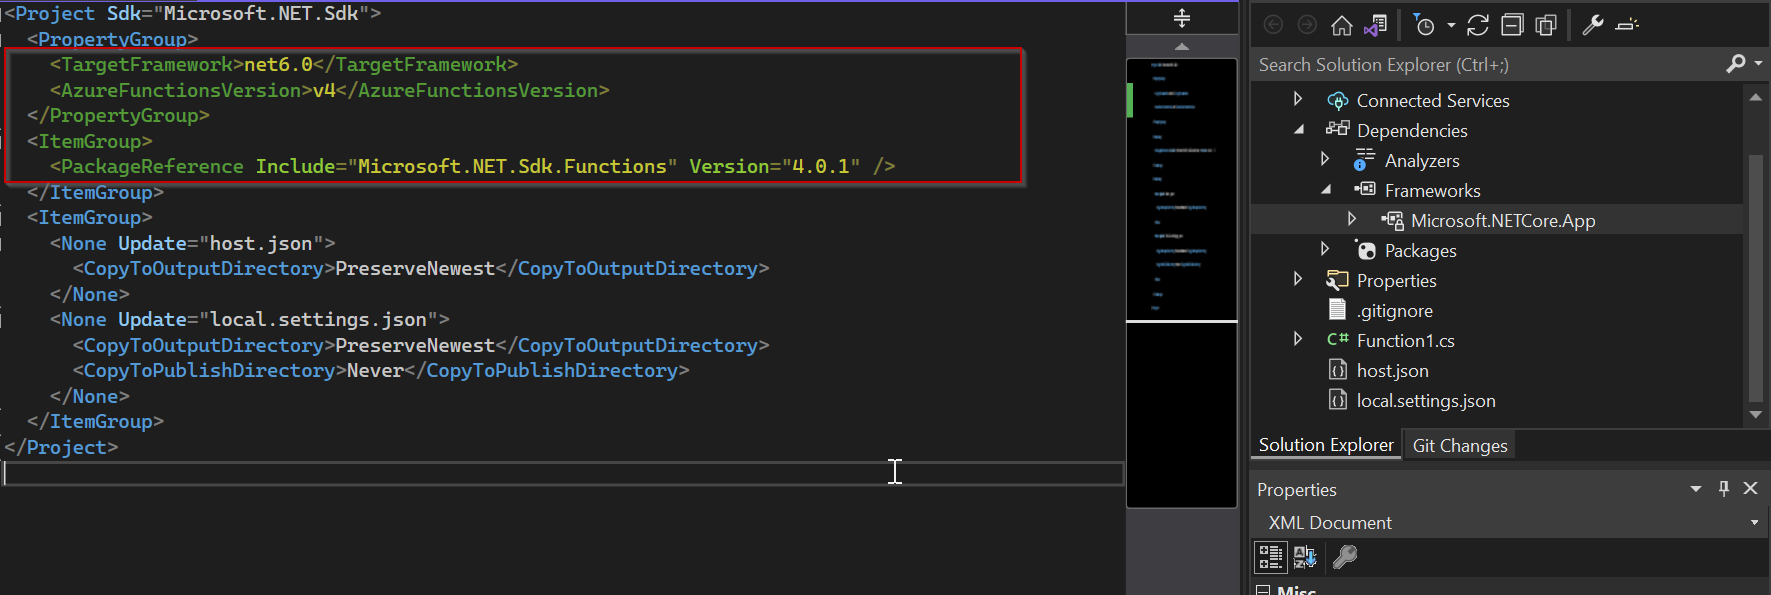
Task: Click in the Search Solution Explorer box
Action: (x=1488, y=65)
